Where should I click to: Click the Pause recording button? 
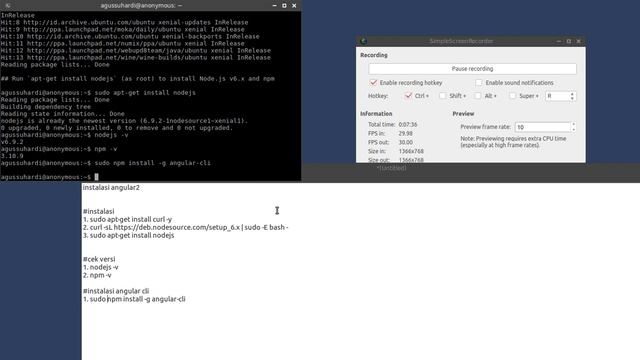click(472, 69)
